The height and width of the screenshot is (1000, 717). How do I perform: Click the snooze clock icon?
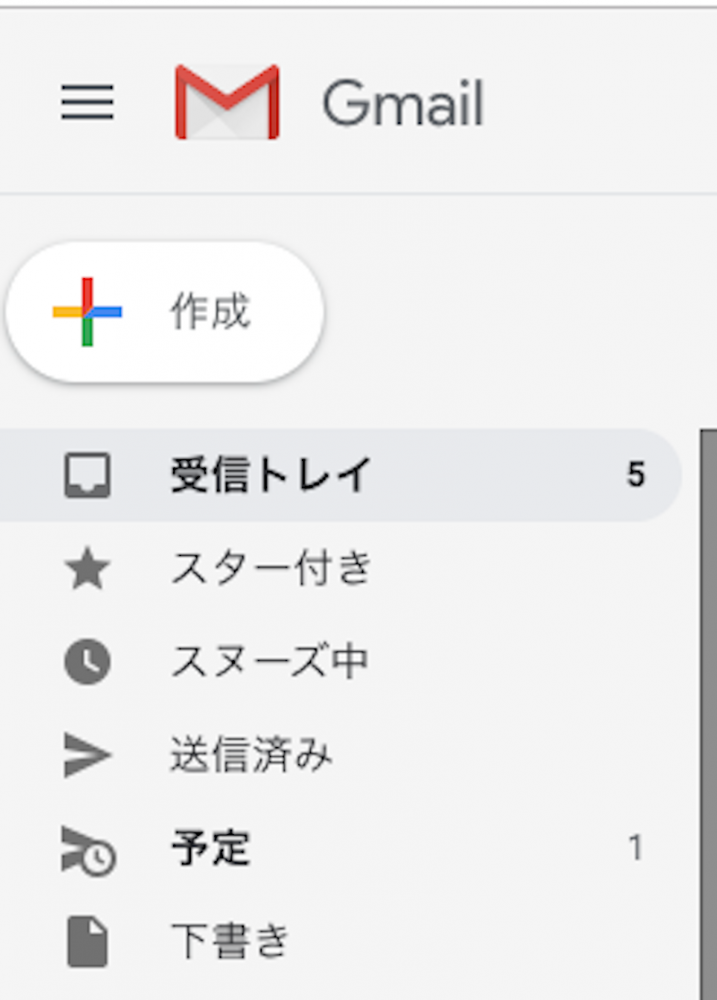pos(87,662)
